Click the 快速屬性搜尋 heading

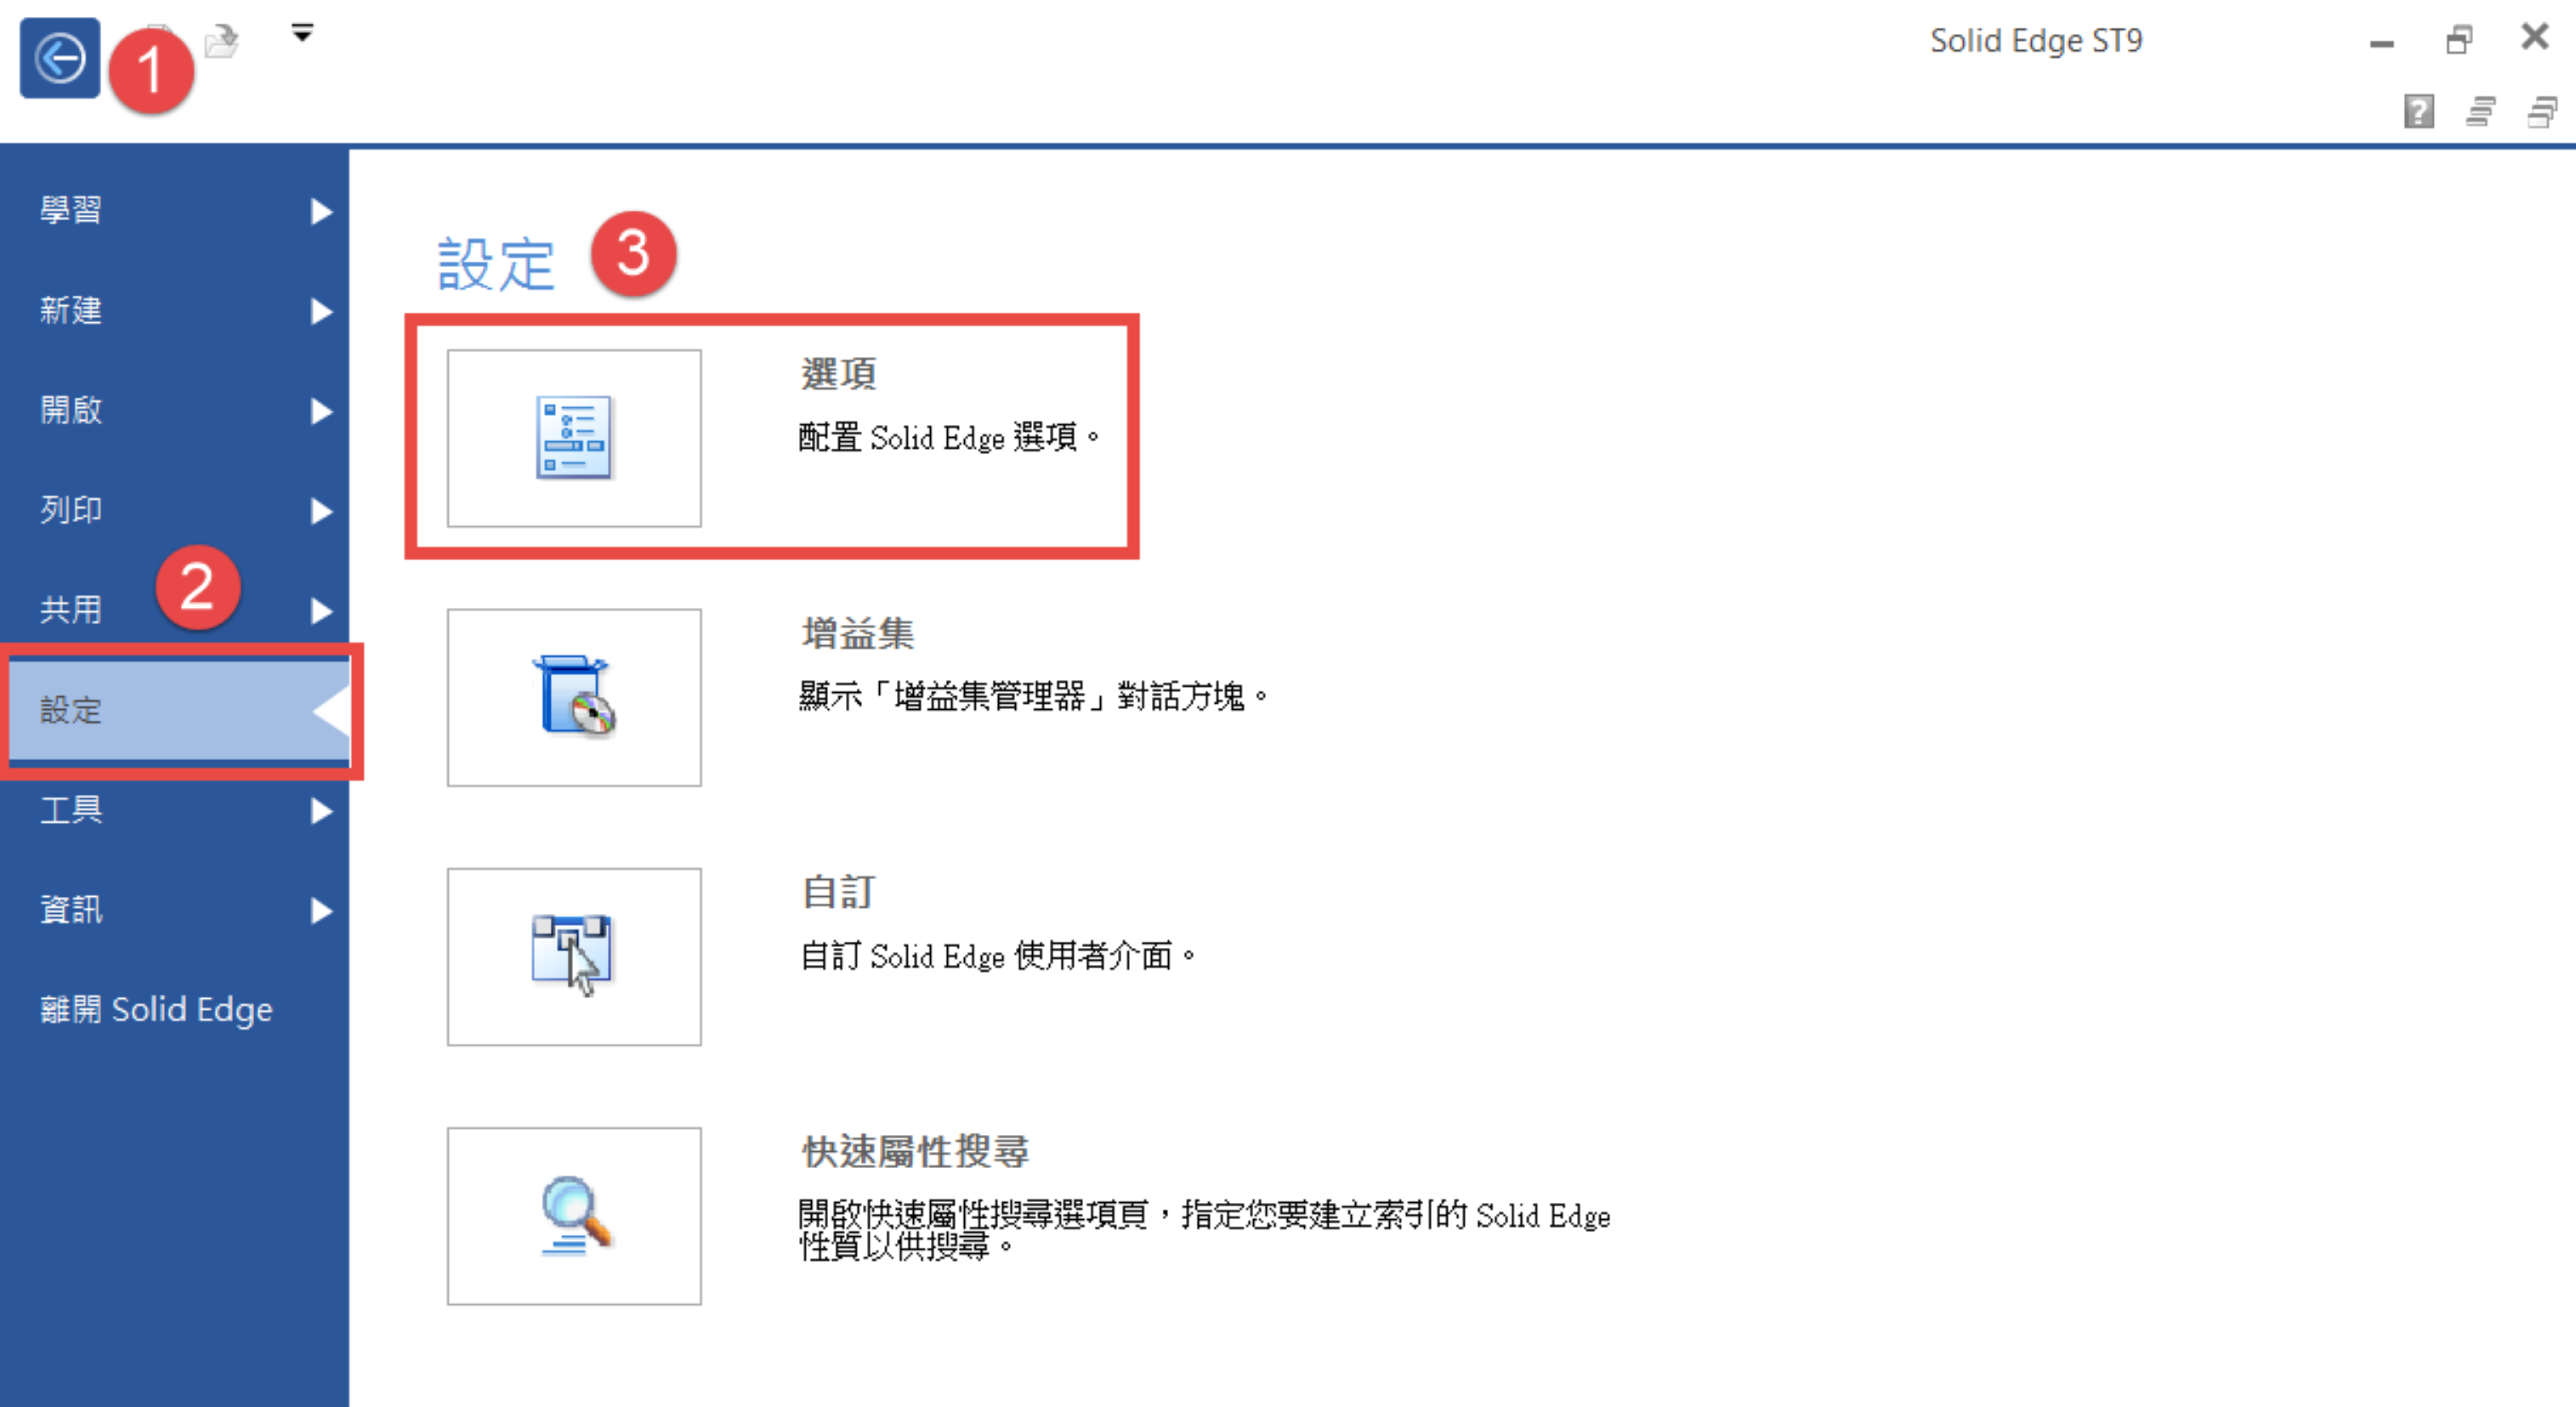click(x=916, y=1152)
